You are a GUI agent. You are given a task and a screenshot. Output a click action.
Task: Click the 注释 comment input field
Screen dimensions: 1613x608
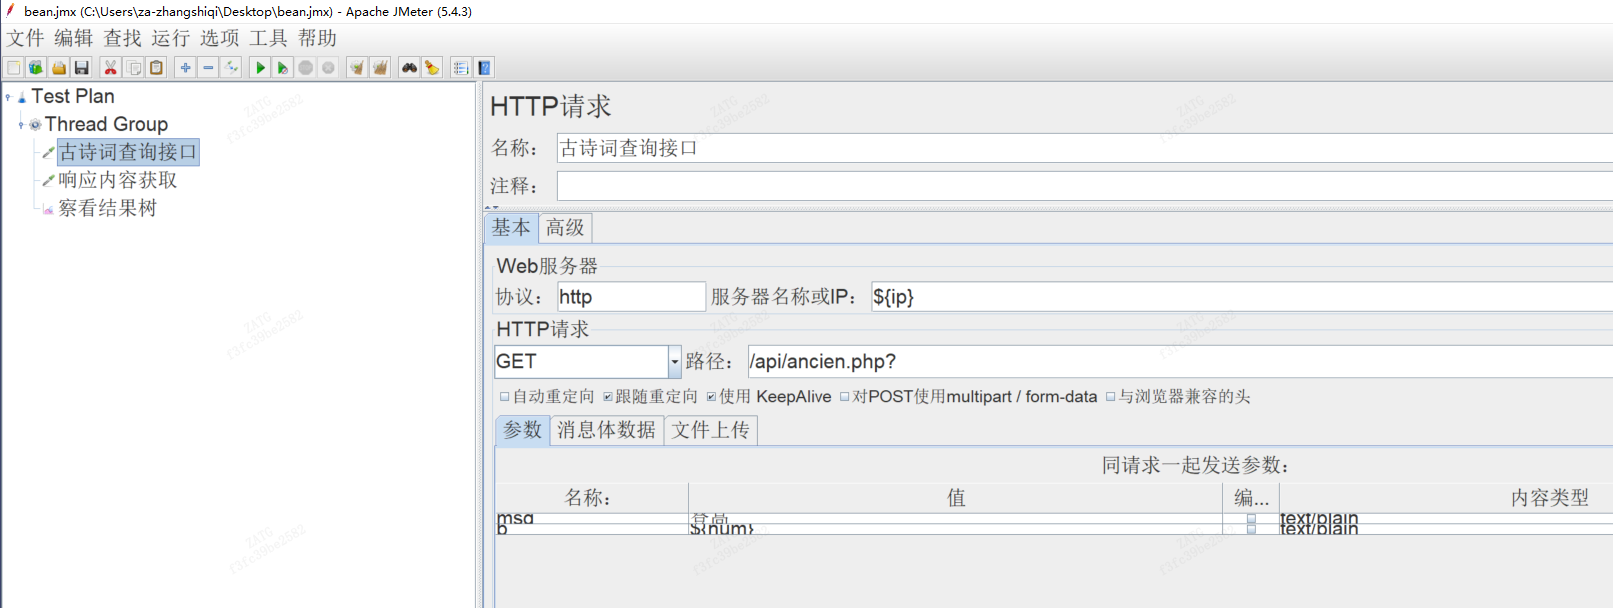1084,186
